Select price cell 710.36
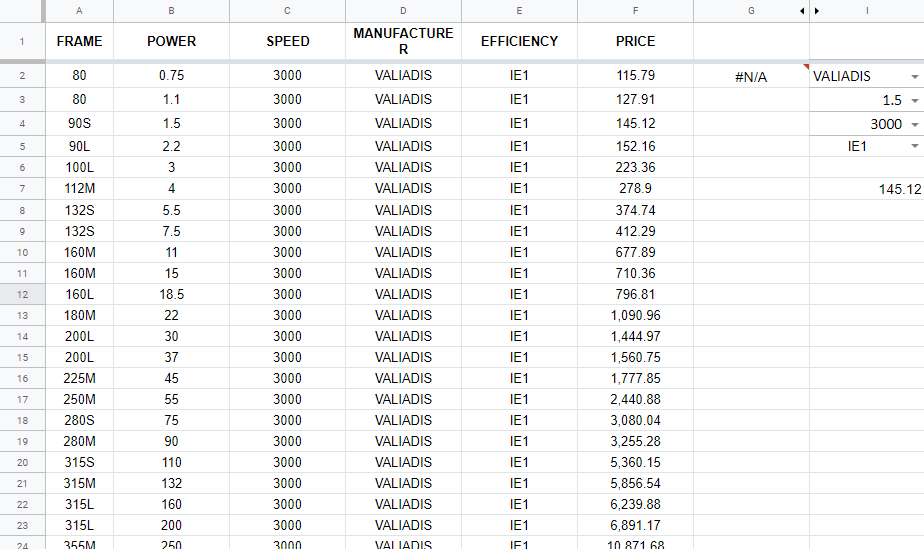This screenshot has height=549, width=924. click(x=635, y=273)
